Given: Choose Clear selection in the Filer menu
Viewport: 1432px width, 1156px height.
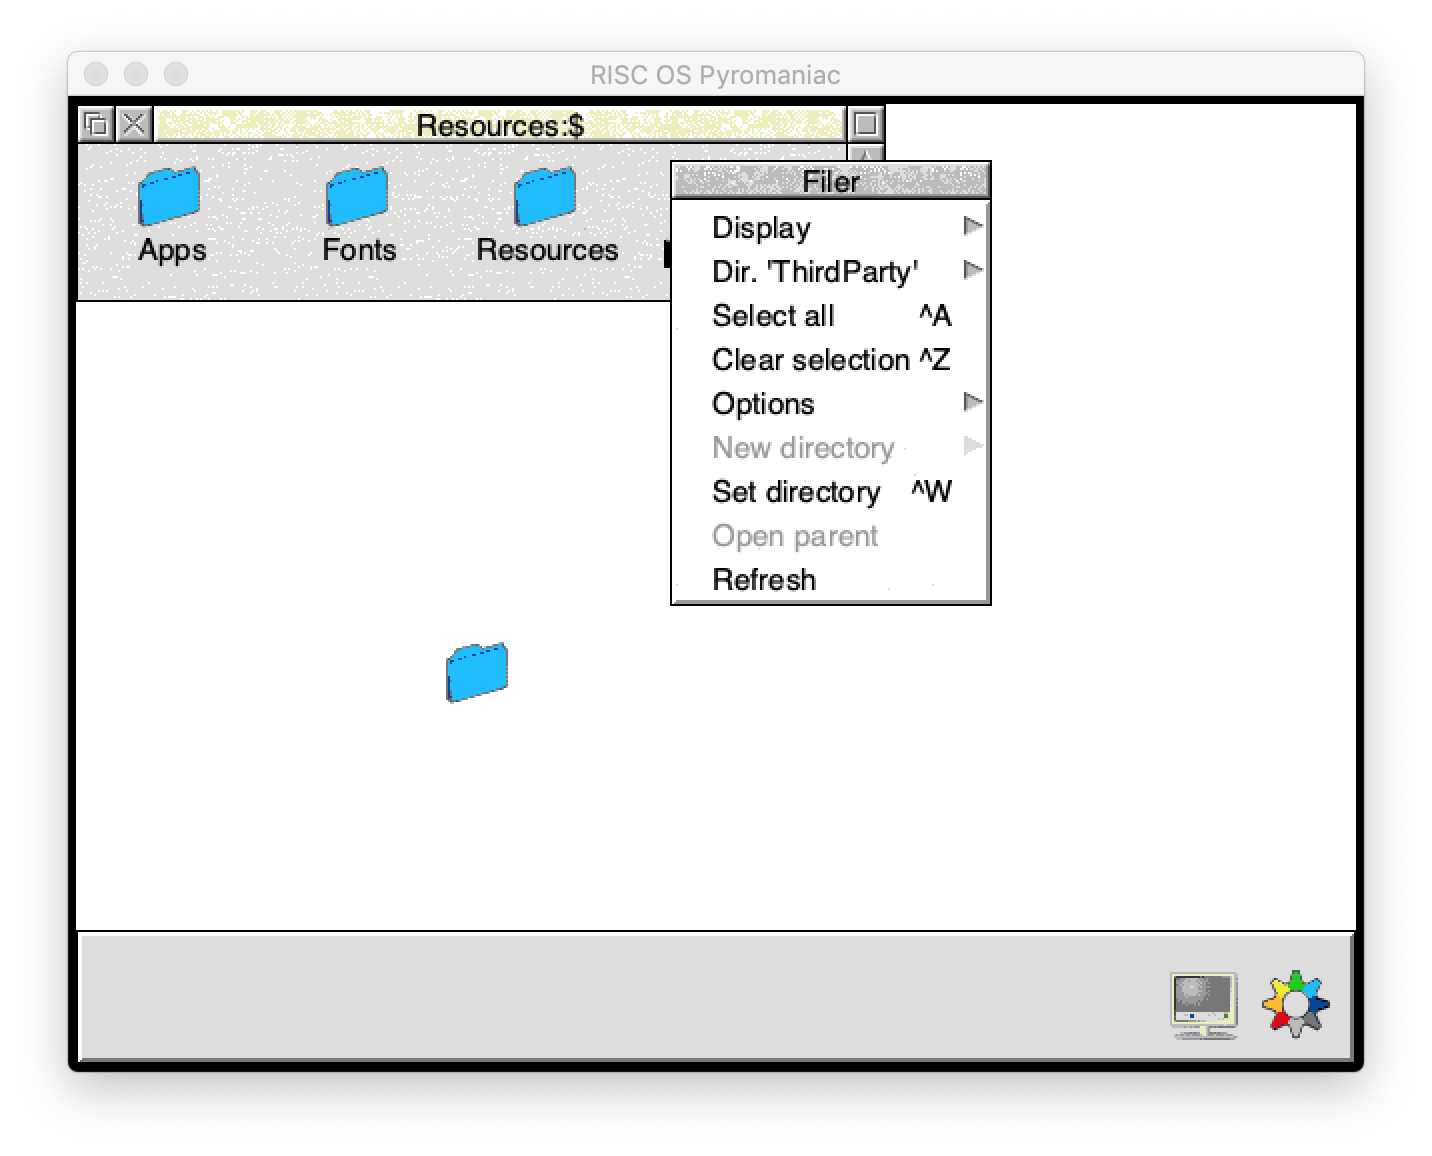Looking at the screenshot, I should (810, 360).
